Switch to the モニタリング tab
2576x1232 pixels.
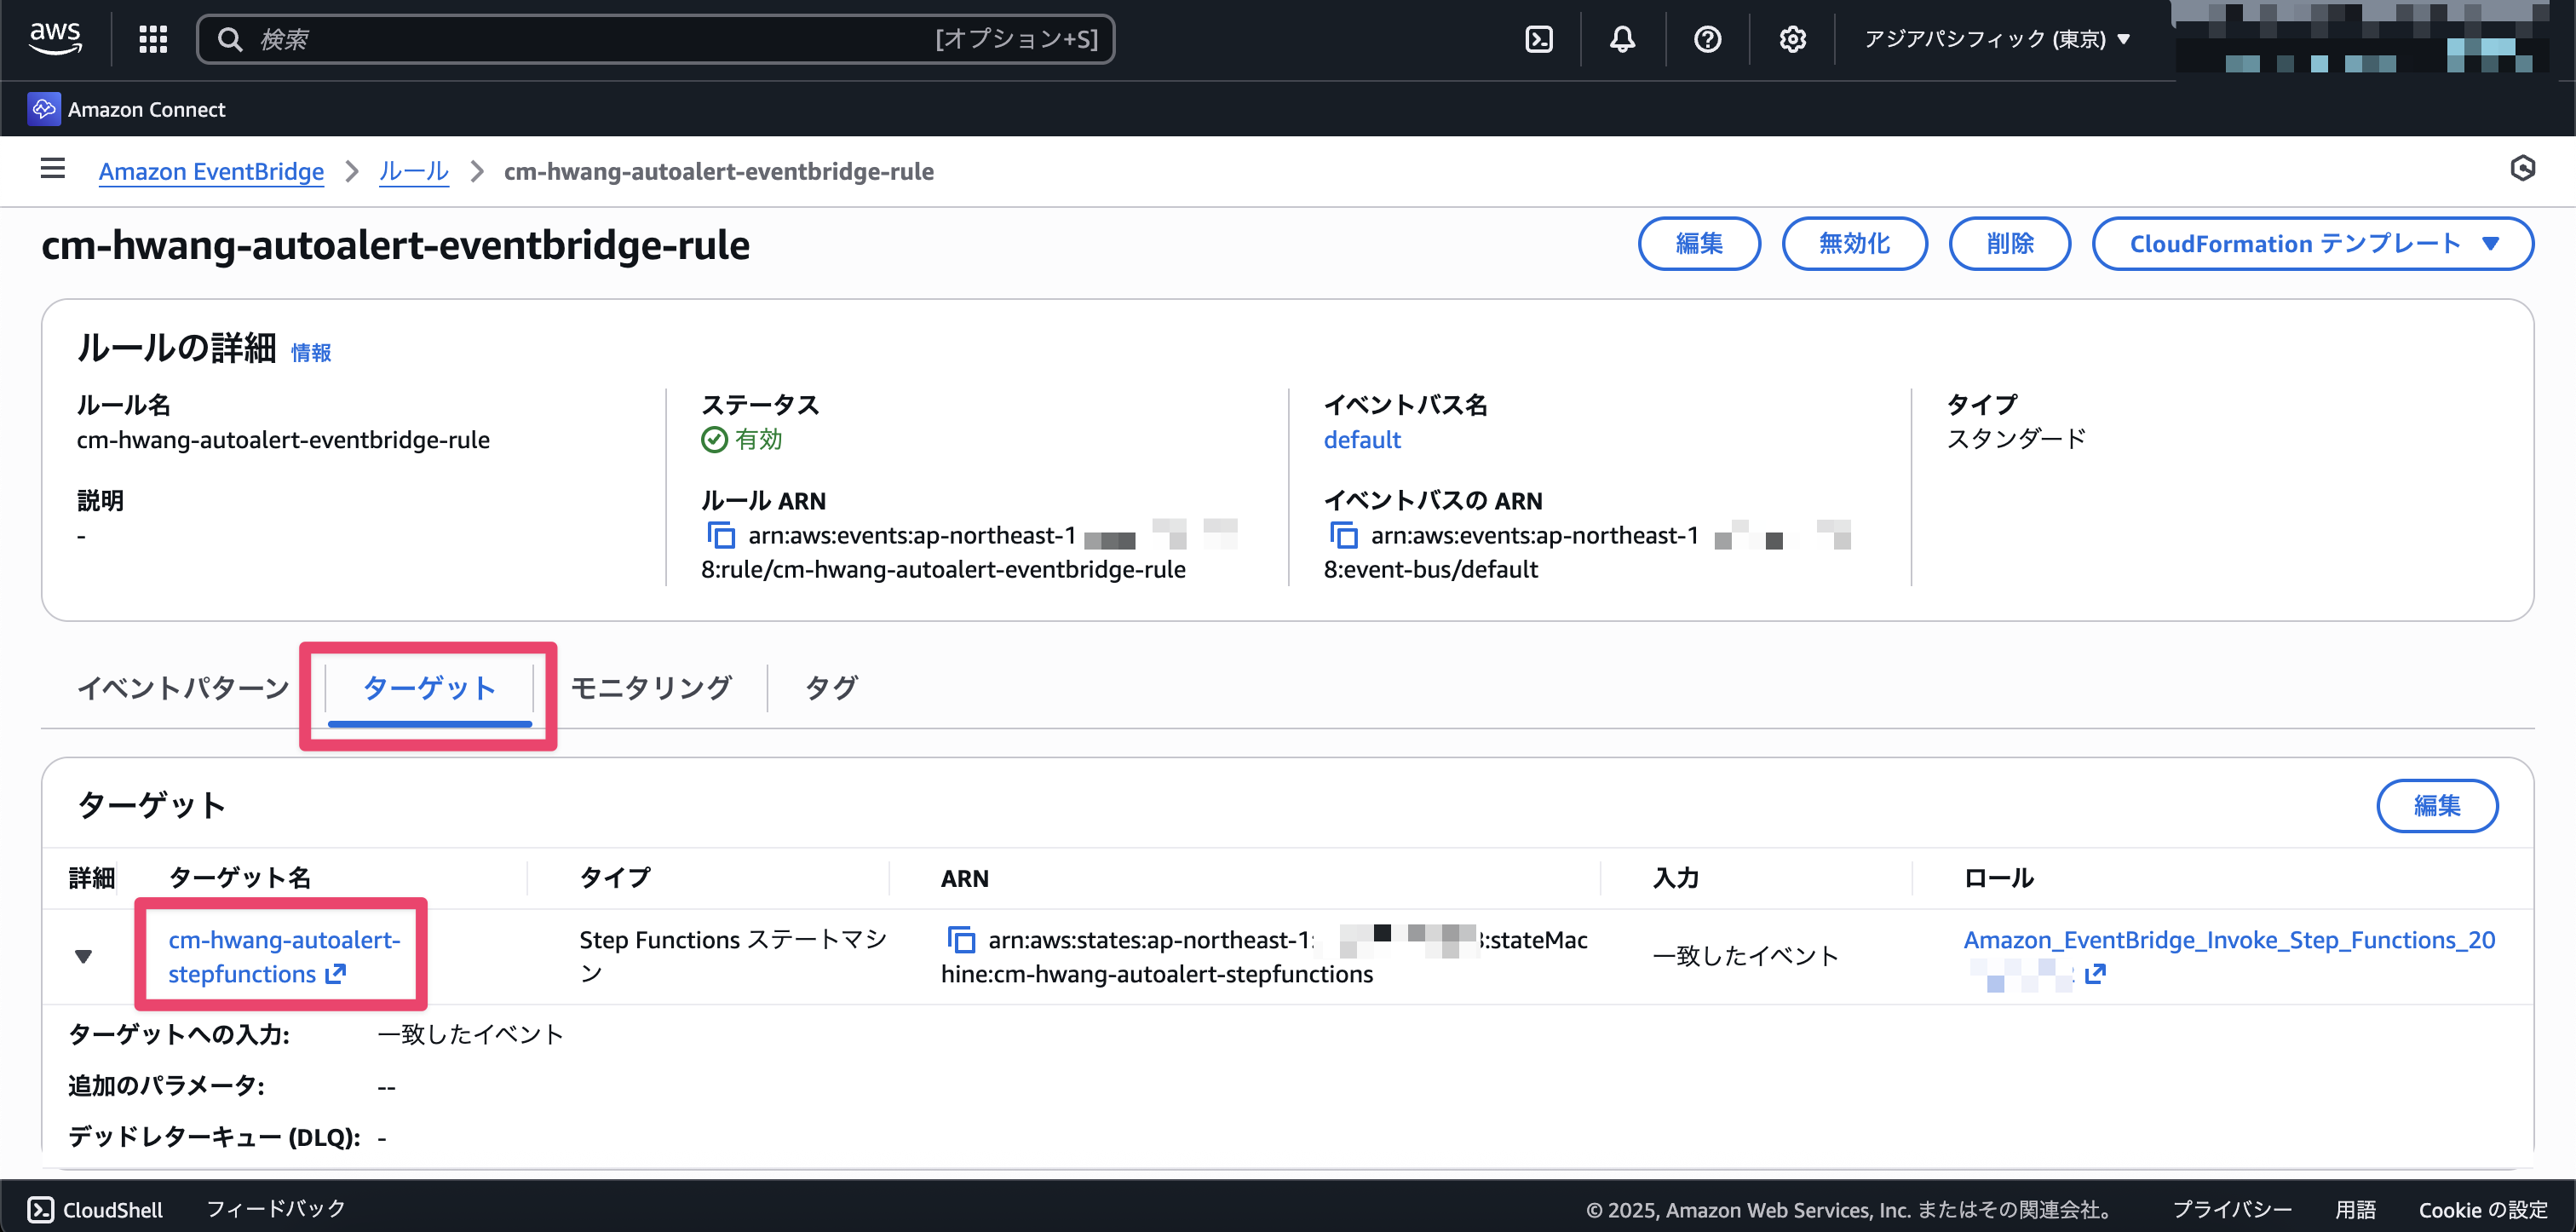point(651,688)
